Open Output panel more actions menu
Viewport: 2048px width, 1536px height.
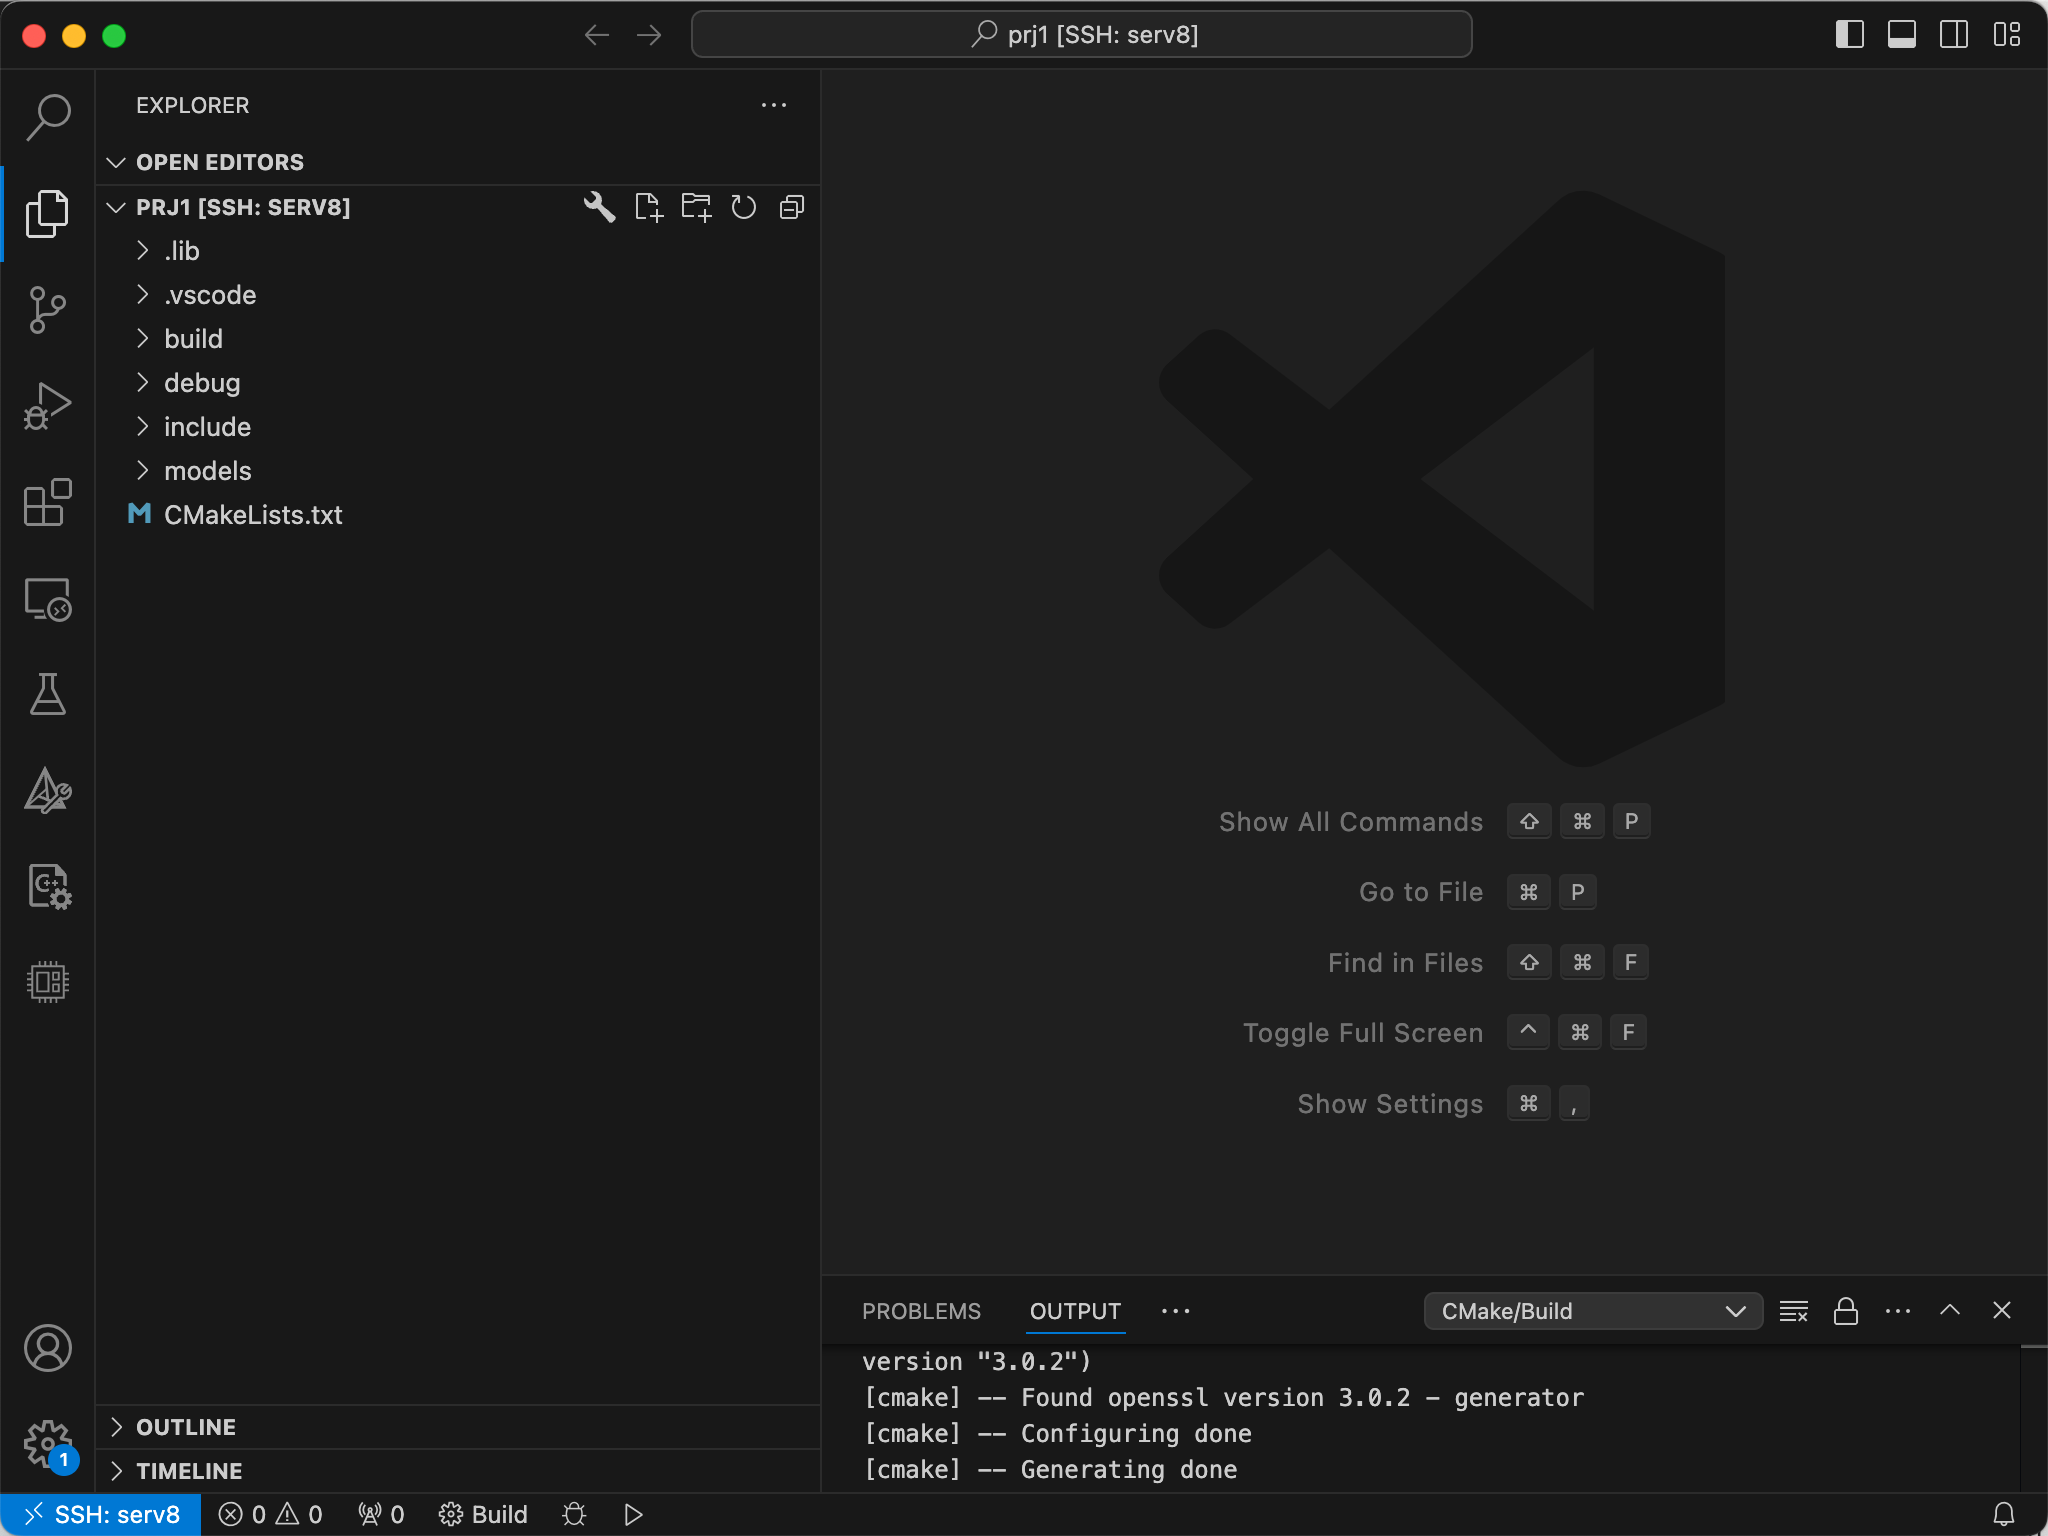(x=1898, y=1311)
